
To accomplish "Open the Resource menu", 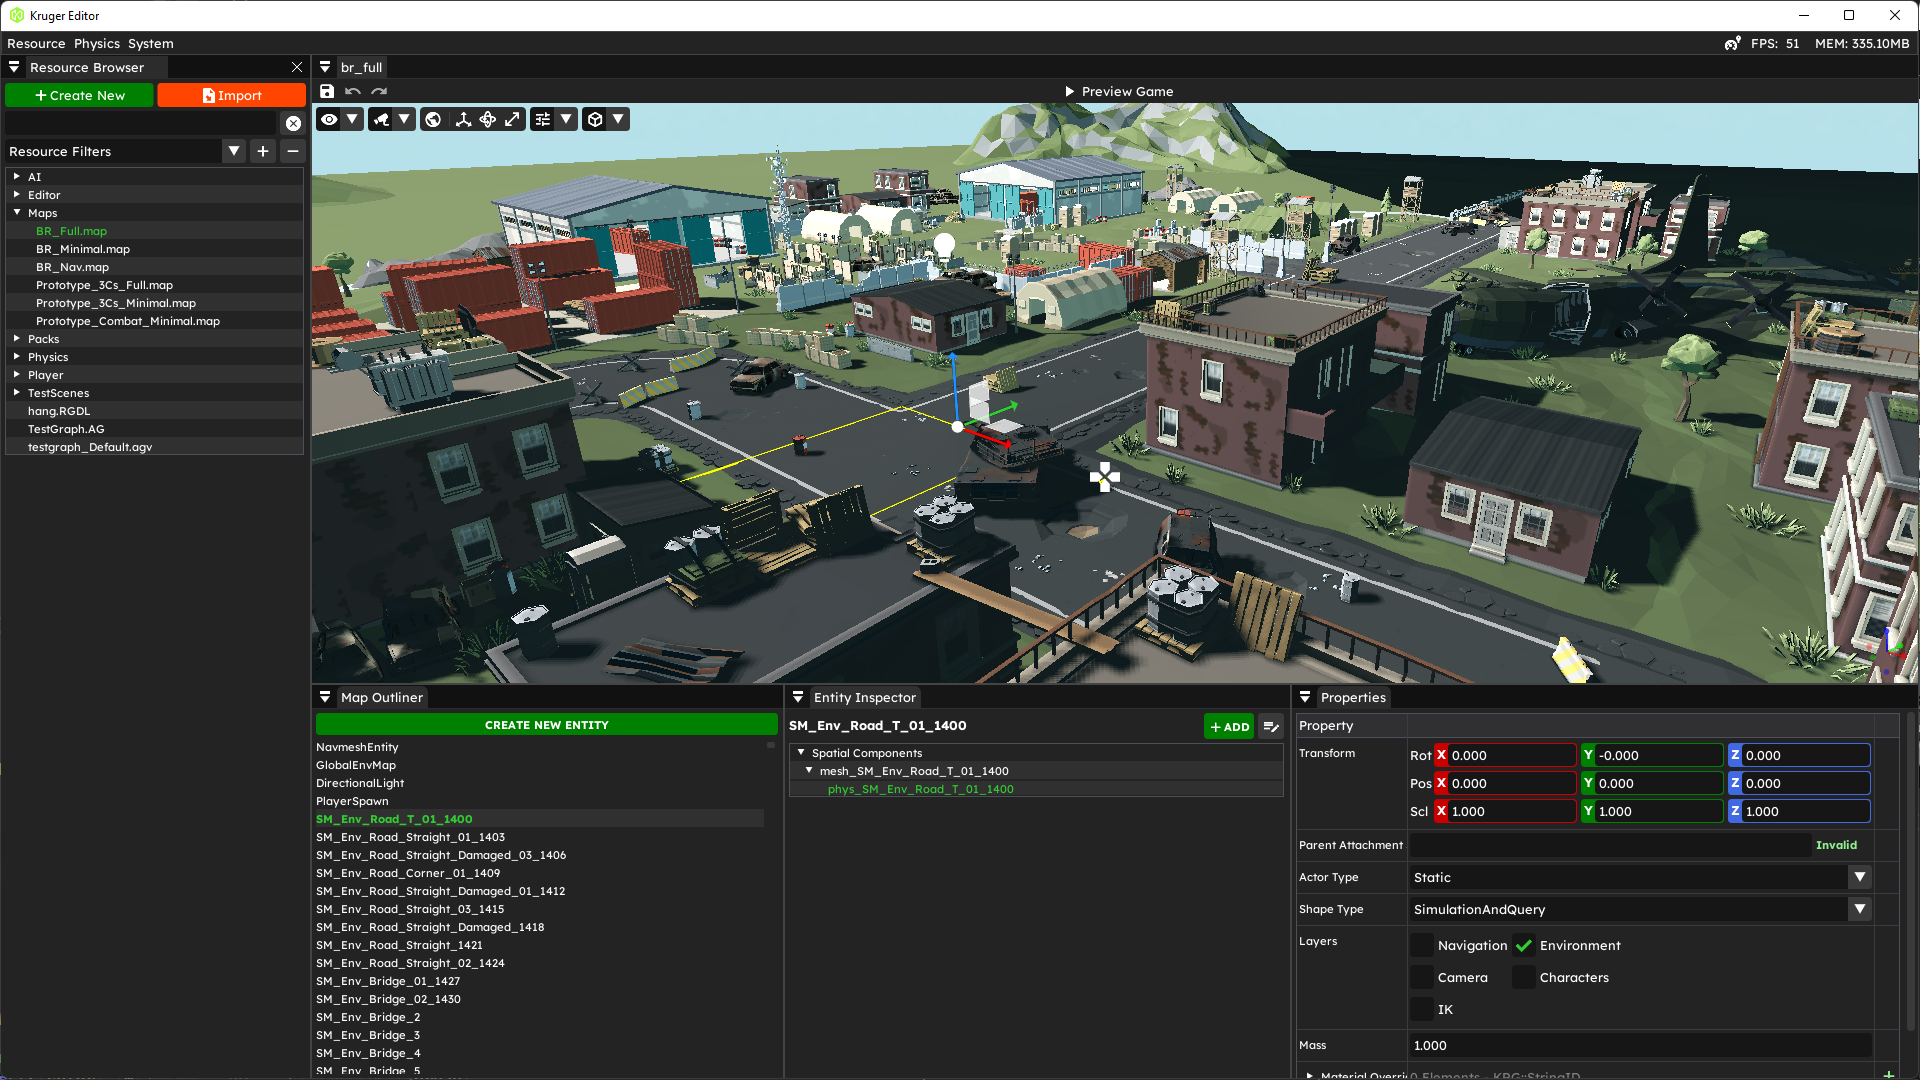I will click(36, 42).
